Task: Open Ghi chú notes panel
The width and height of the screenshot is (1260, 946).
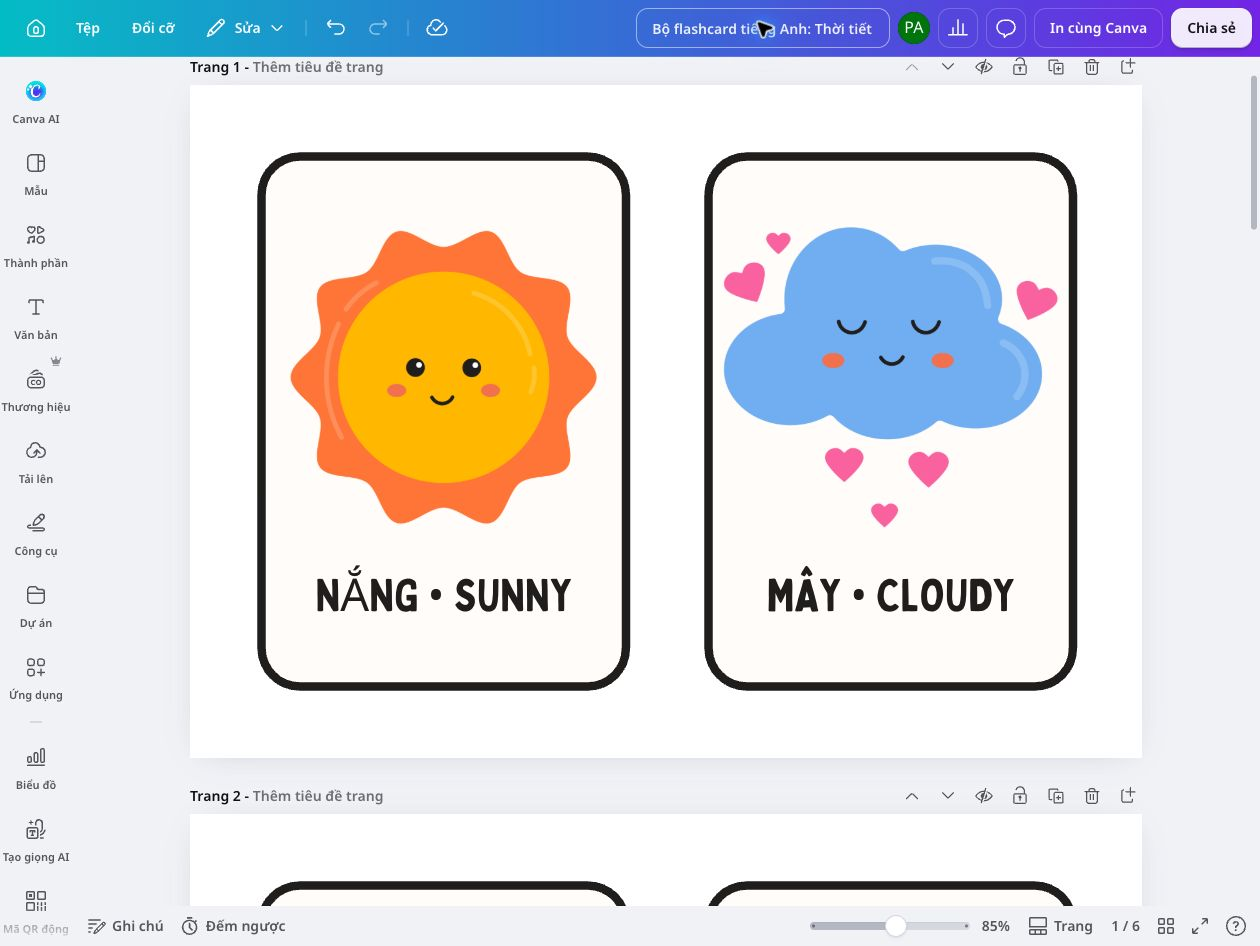Action: pyautogui.click(x=125, y=926)
